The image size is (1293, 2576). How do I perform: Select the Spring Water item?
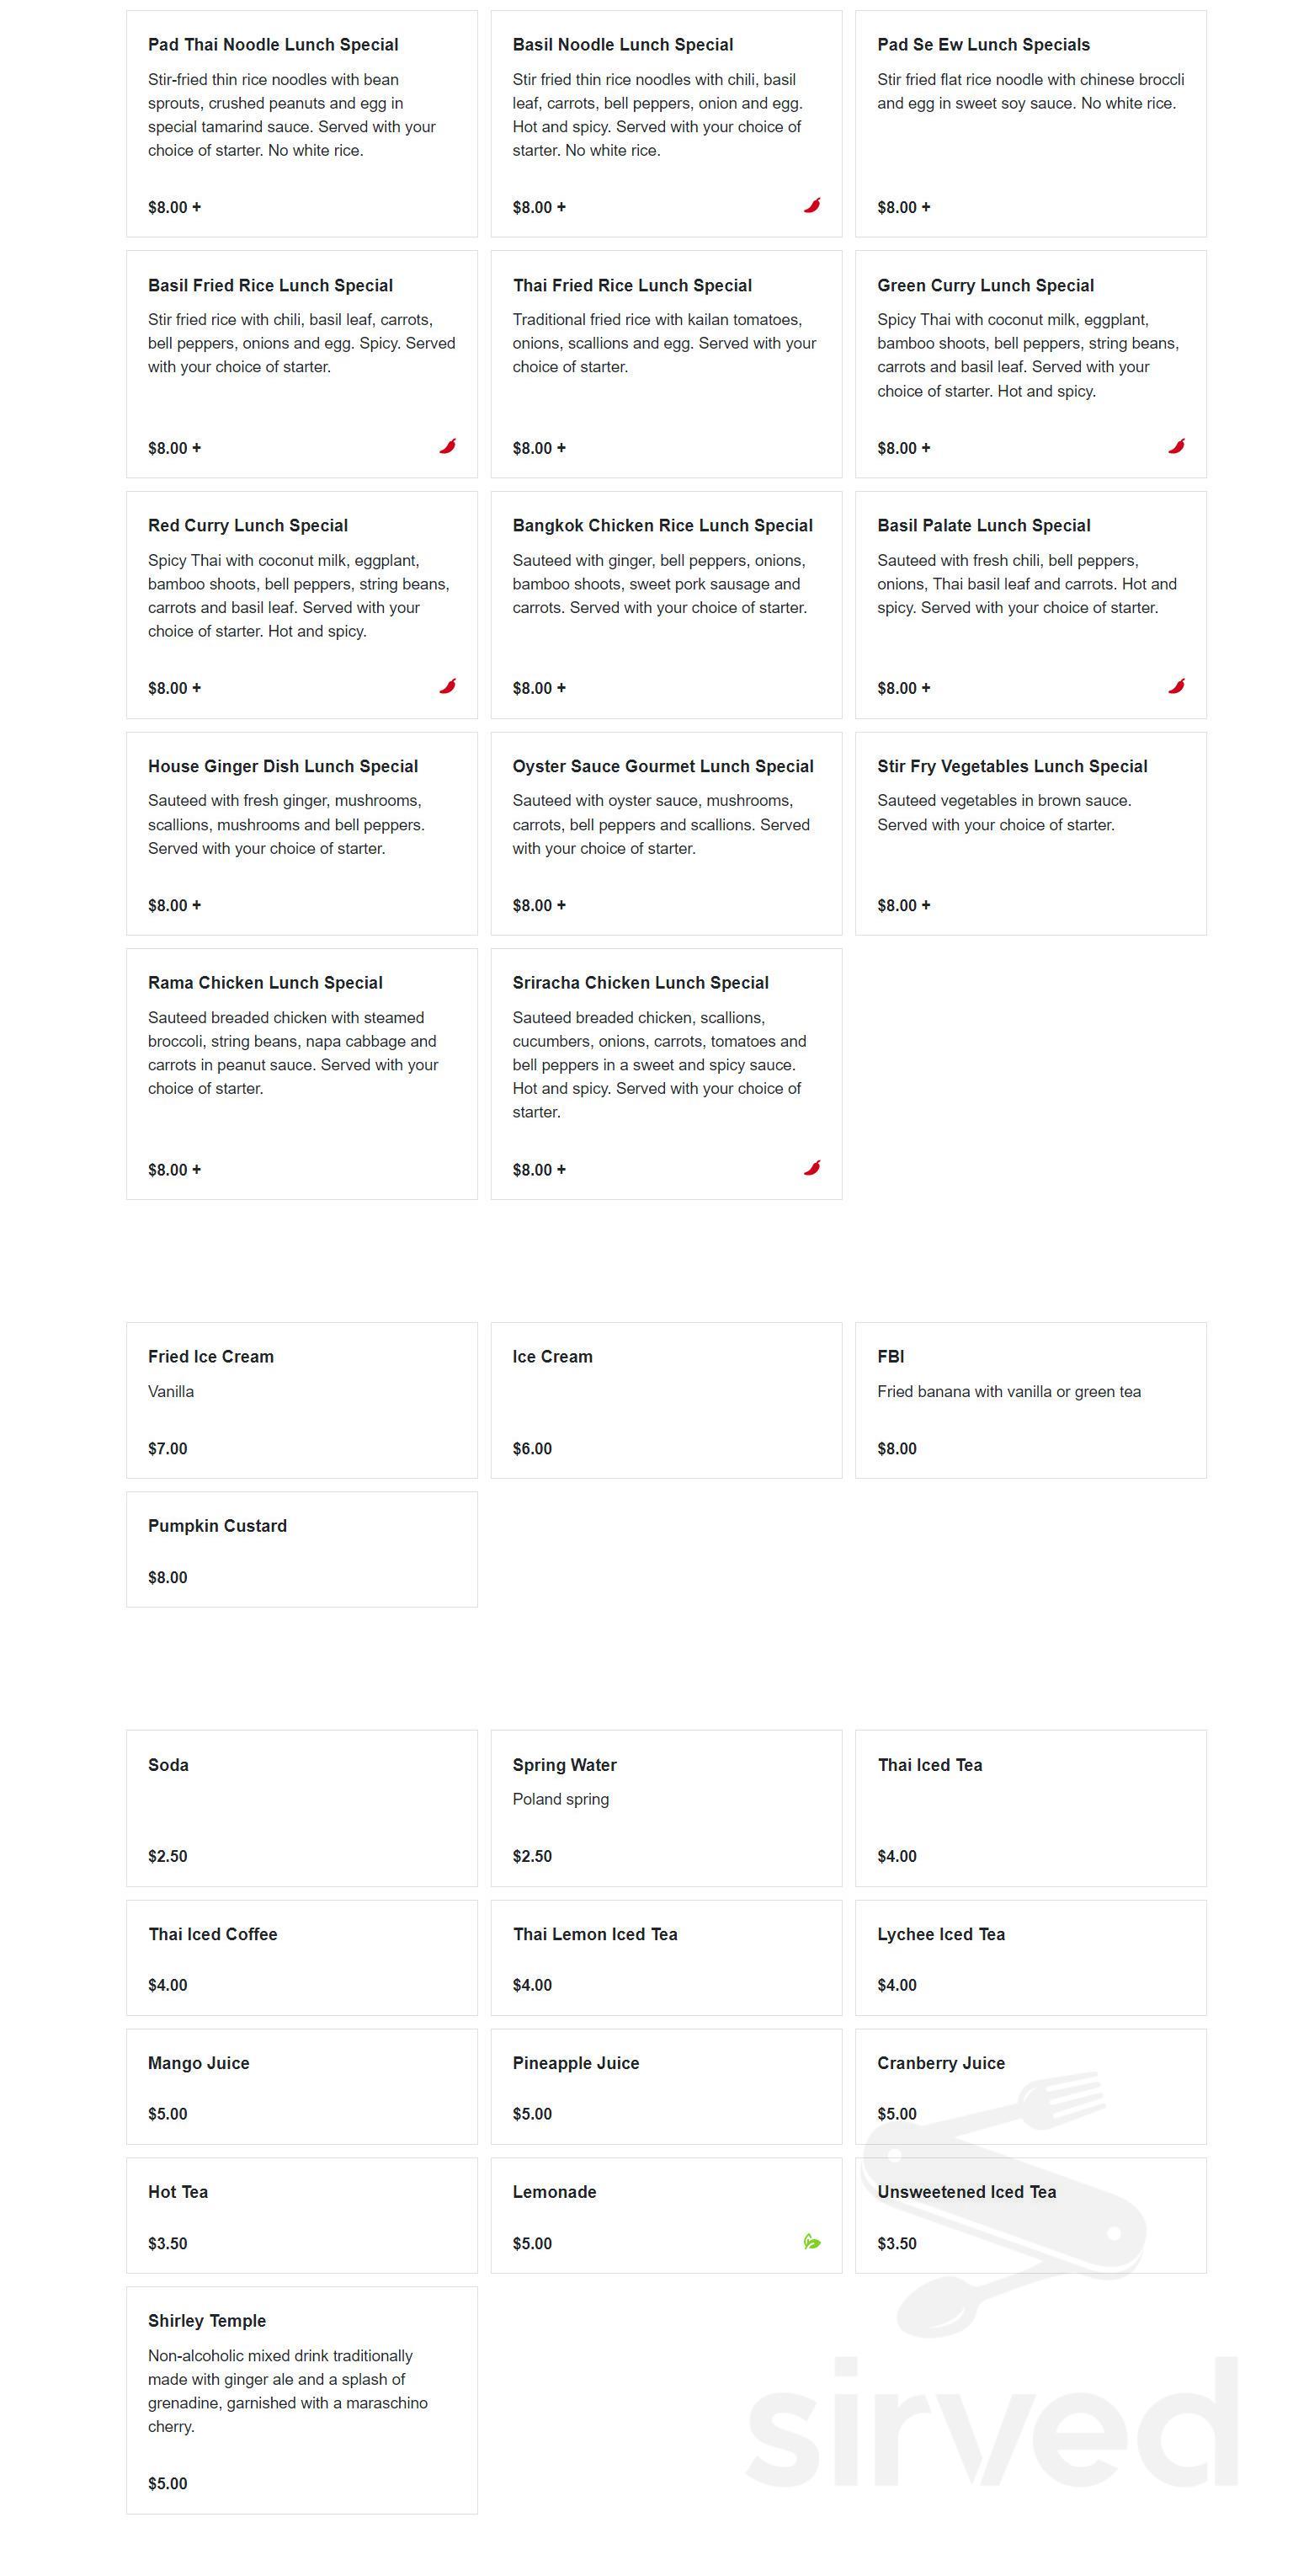click(666, 1808)
